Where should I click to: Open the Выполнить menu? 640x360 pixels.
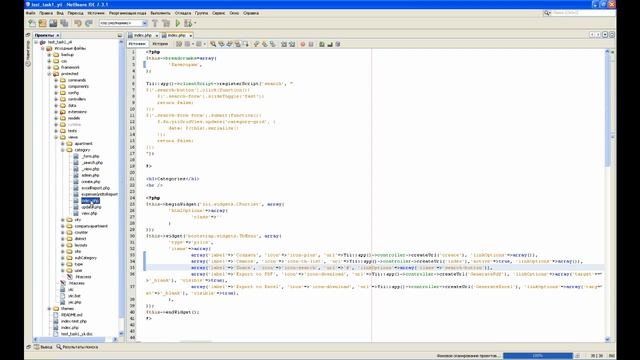(160, 13)
